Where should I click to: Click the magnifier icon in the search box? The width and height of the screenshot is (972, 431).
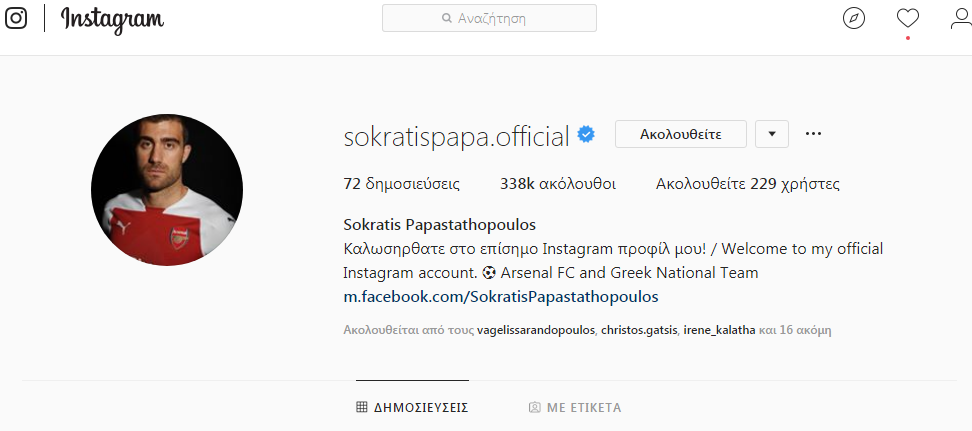pyautogui.click(x=446, y=18)
